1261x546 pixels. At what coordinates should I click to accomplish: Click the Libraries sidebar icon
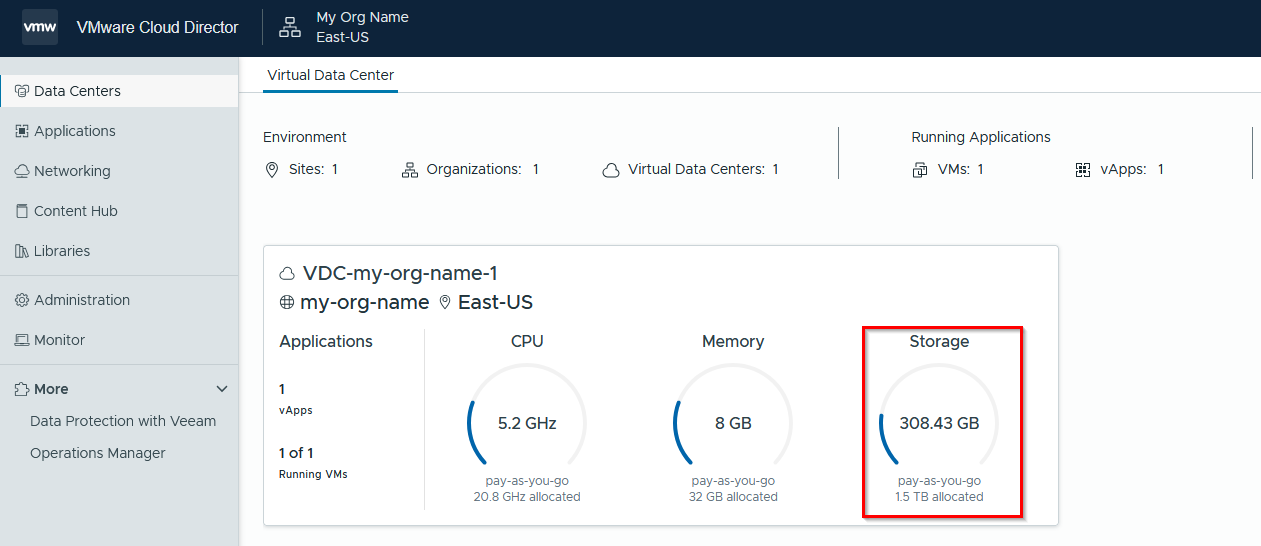click(22, 251)
